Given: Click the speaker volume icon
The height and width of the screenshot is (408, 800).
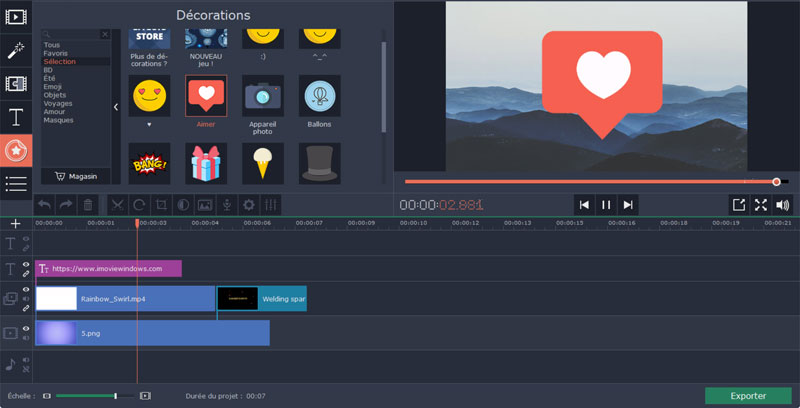Looking at the screenshot, I should click(x=782, y=205).
